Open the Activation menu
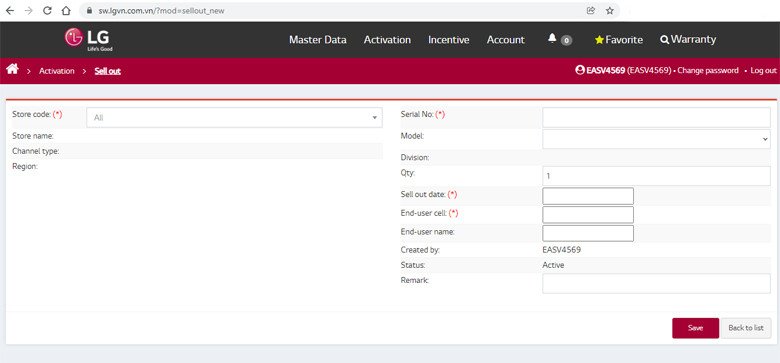This screenshot has height=363, width=780. 387,40
